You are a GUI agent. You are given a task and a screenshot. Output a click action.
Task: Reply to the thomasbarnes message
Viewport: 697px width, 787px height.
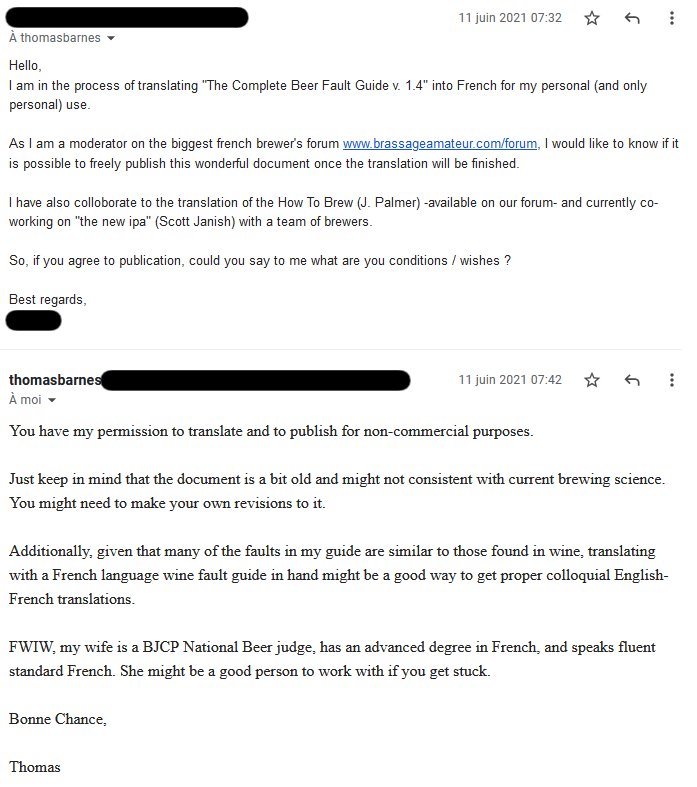tap(632, 380)
